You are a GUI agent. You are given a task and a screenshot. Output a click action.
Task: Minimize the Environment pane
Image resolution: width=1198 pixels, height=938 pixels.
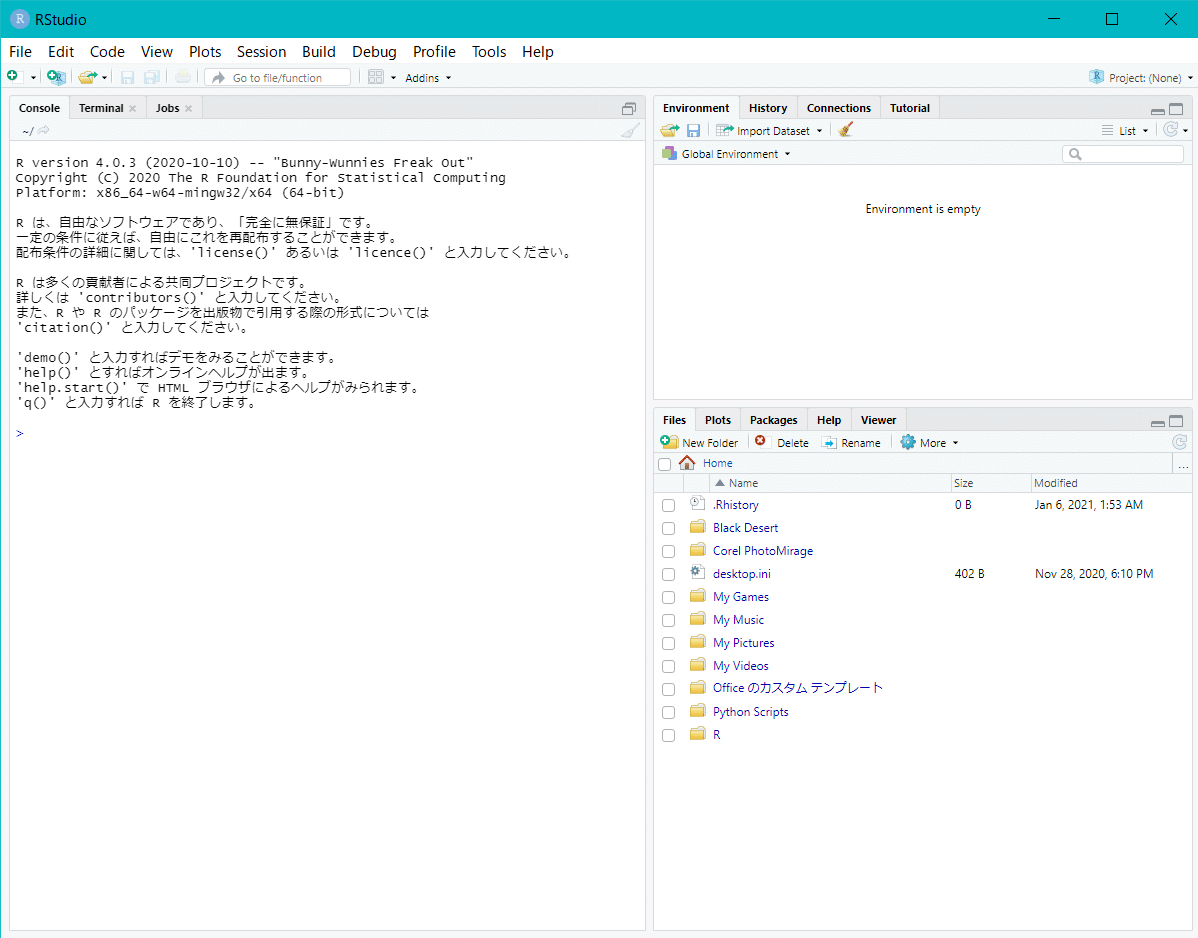click(1158, 110)
